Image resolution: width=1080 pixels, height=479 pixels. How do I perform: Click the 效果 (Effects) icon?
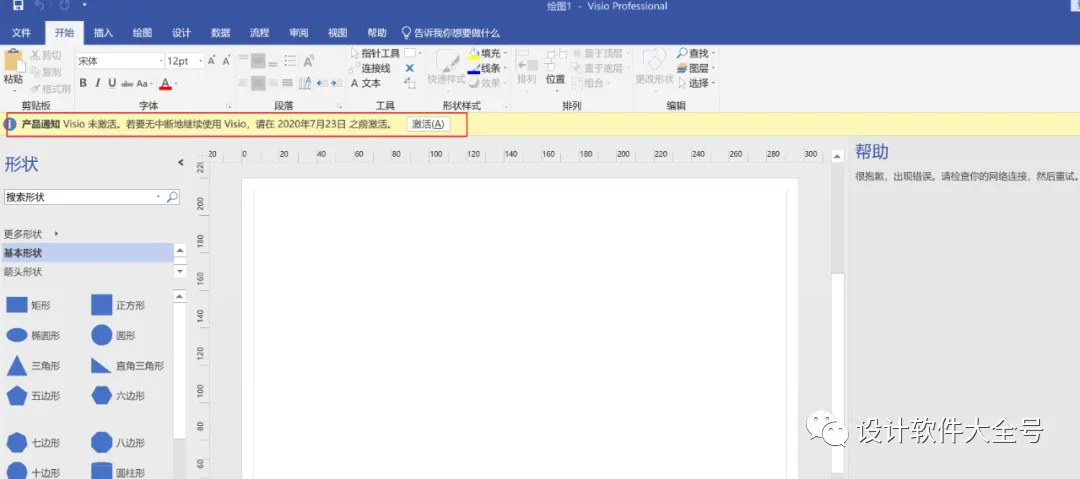475,83
